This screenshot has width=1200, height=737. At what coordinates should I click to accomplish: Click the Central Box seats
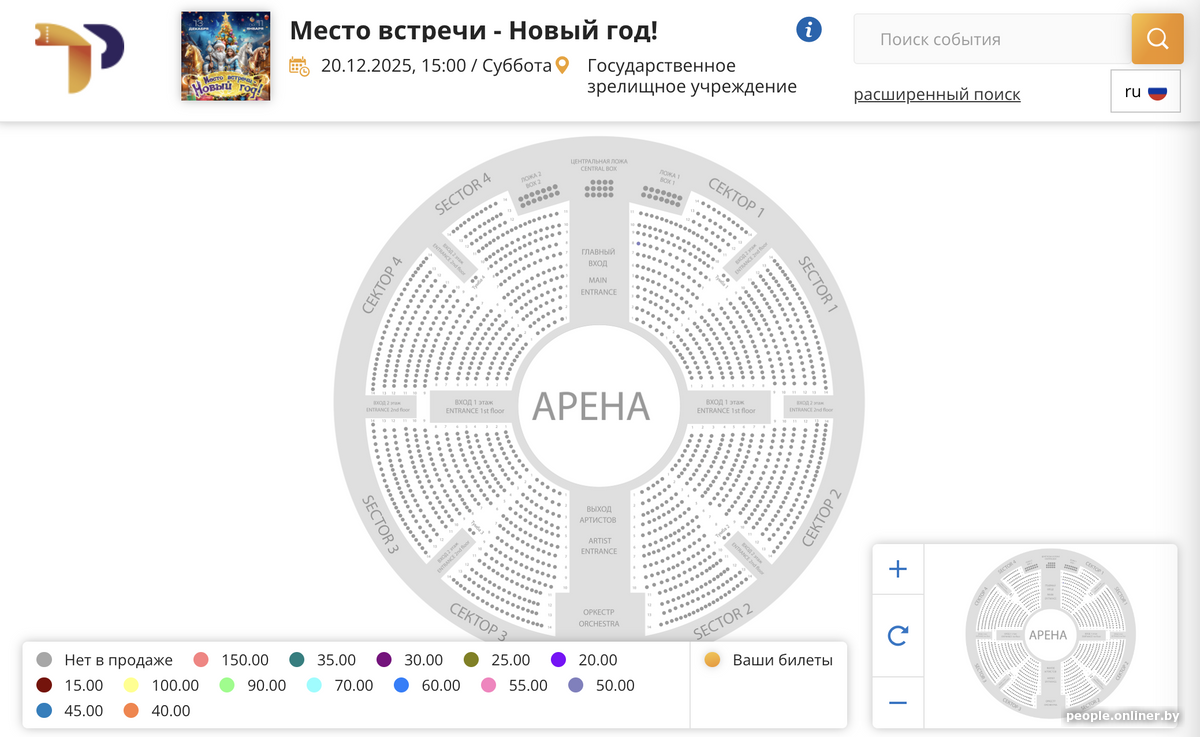pos(598,188)
